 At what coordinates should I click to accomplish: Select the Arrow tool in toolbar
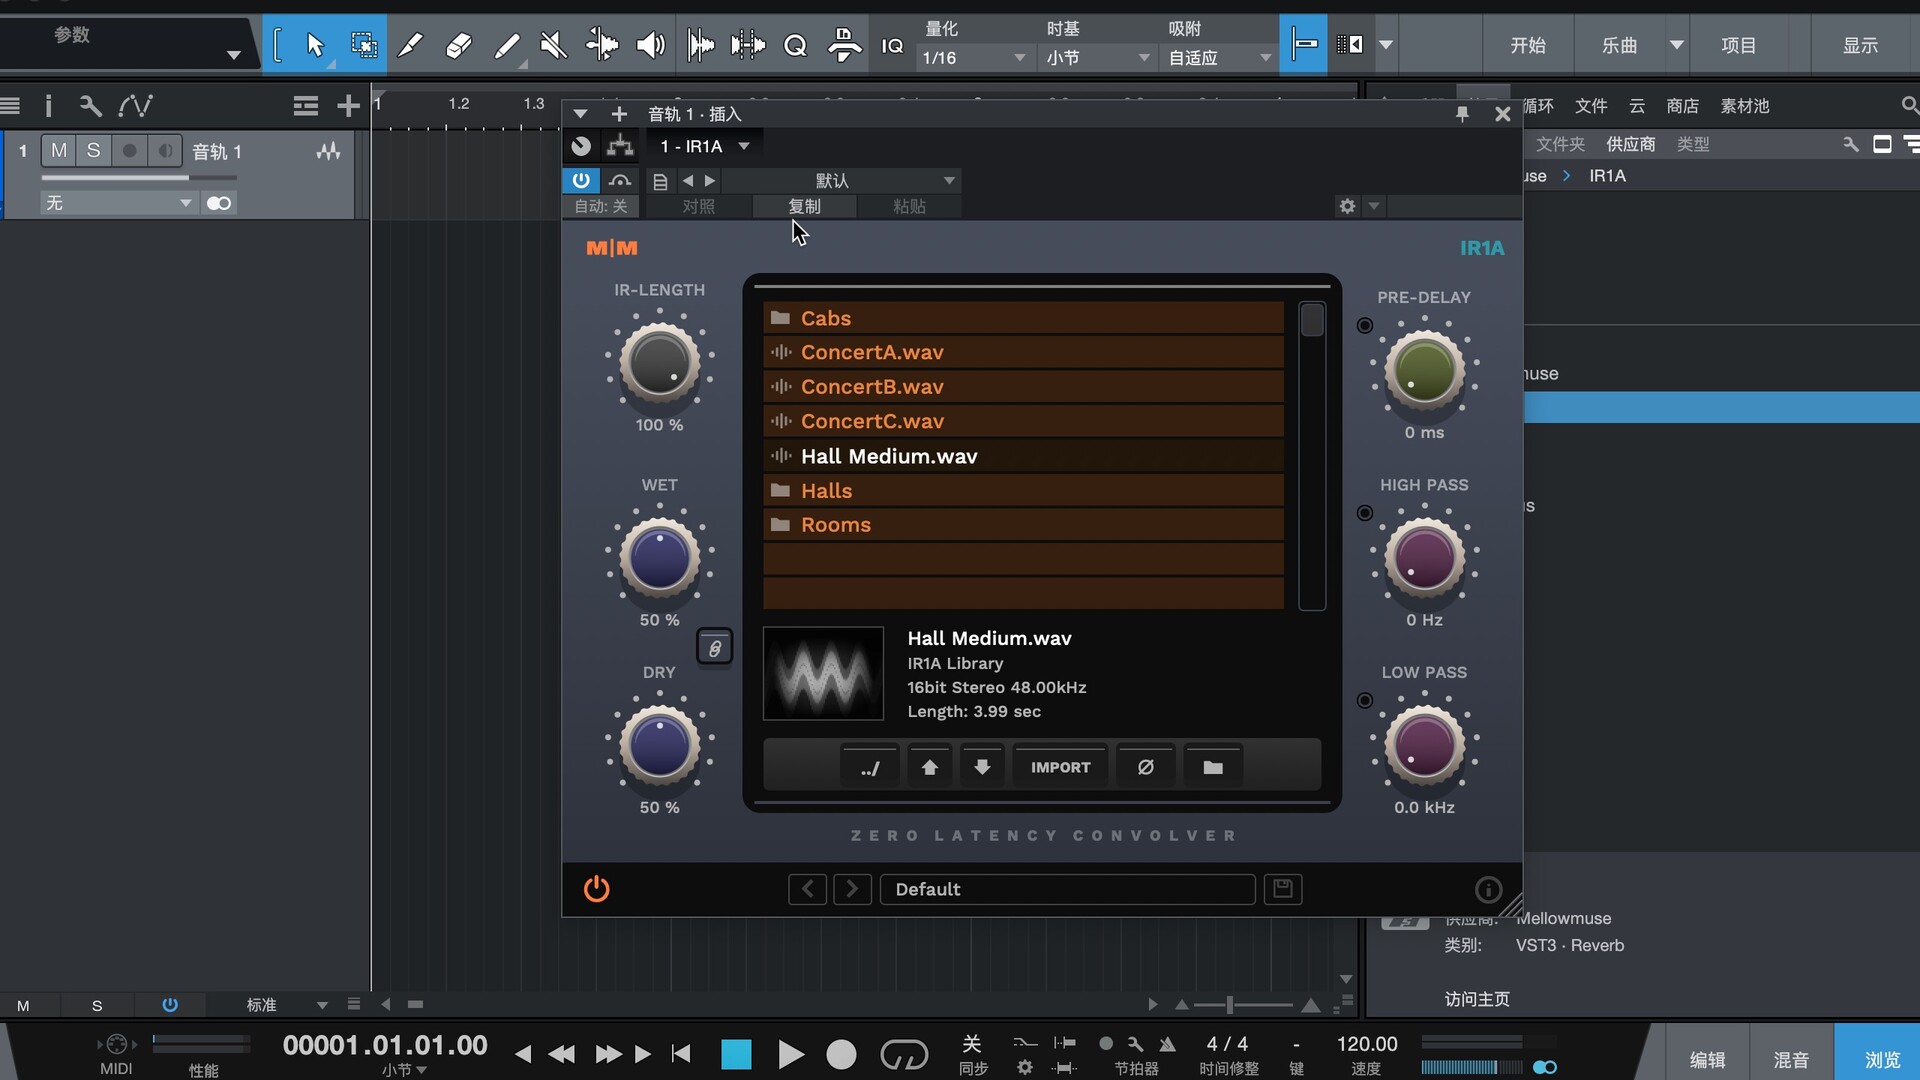(315, 45)
